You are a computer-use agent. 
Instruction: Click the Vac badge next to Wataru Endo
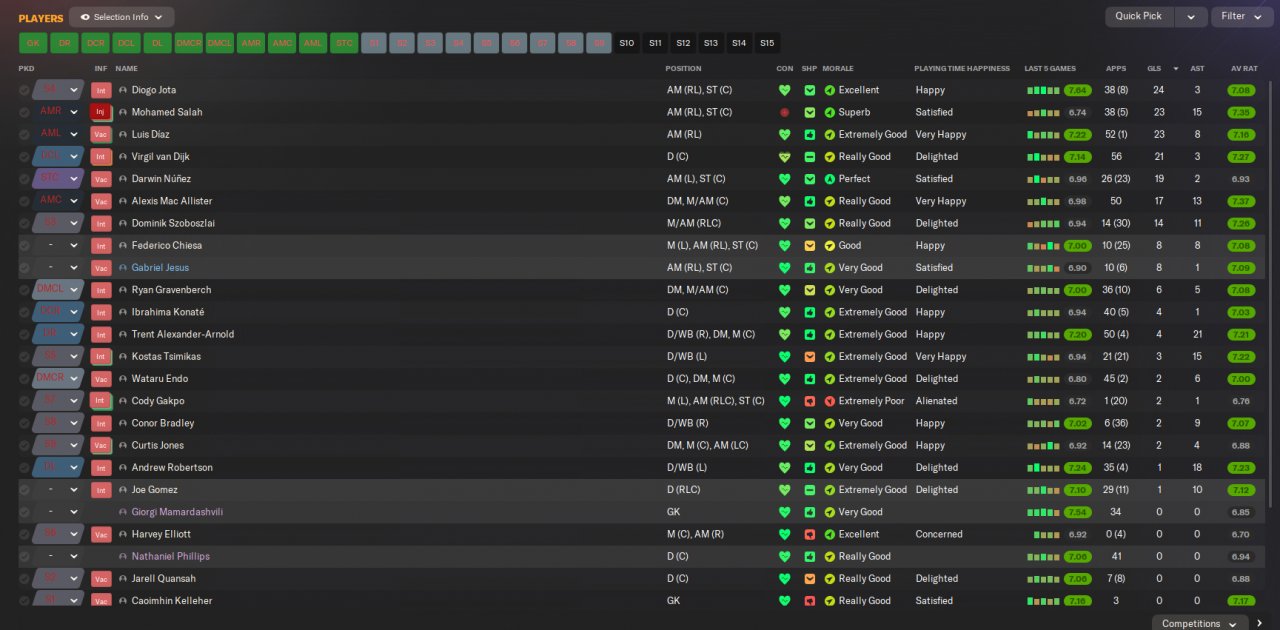tap(100, 379)
